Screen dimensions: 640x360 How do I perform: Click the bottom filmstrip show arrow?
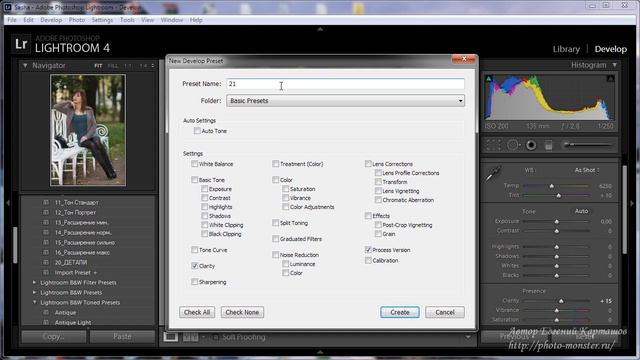click(x=320, y=352)
